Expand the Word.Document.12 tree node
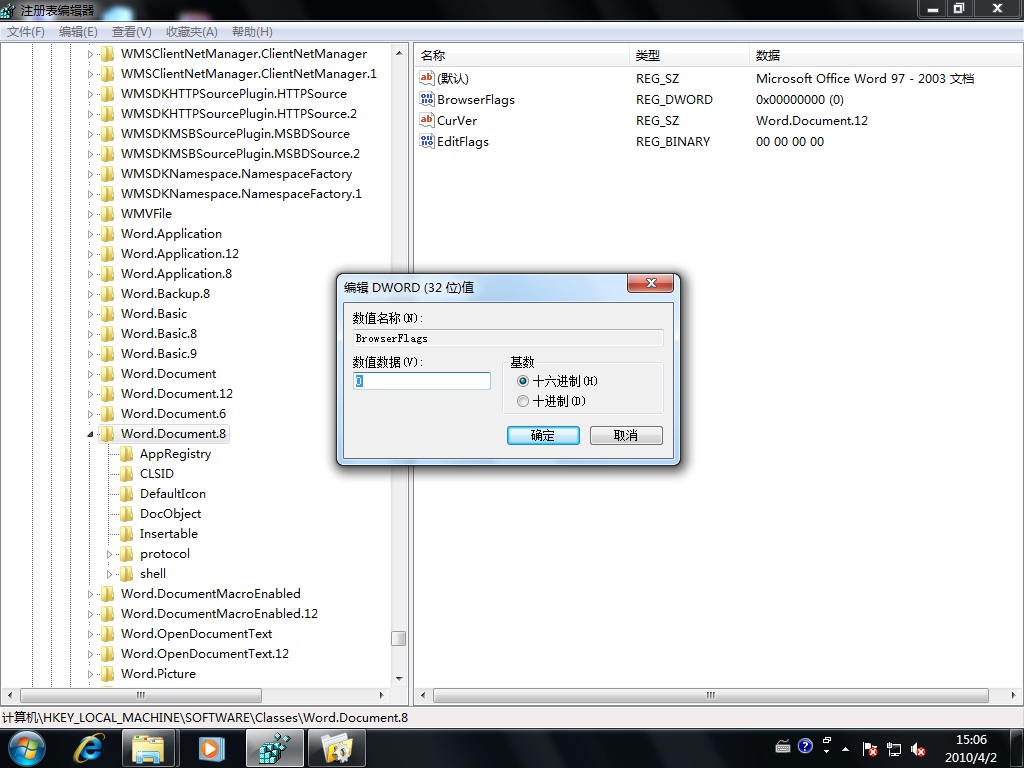This screenshot has height=768, width=1024. click(90, 394)
